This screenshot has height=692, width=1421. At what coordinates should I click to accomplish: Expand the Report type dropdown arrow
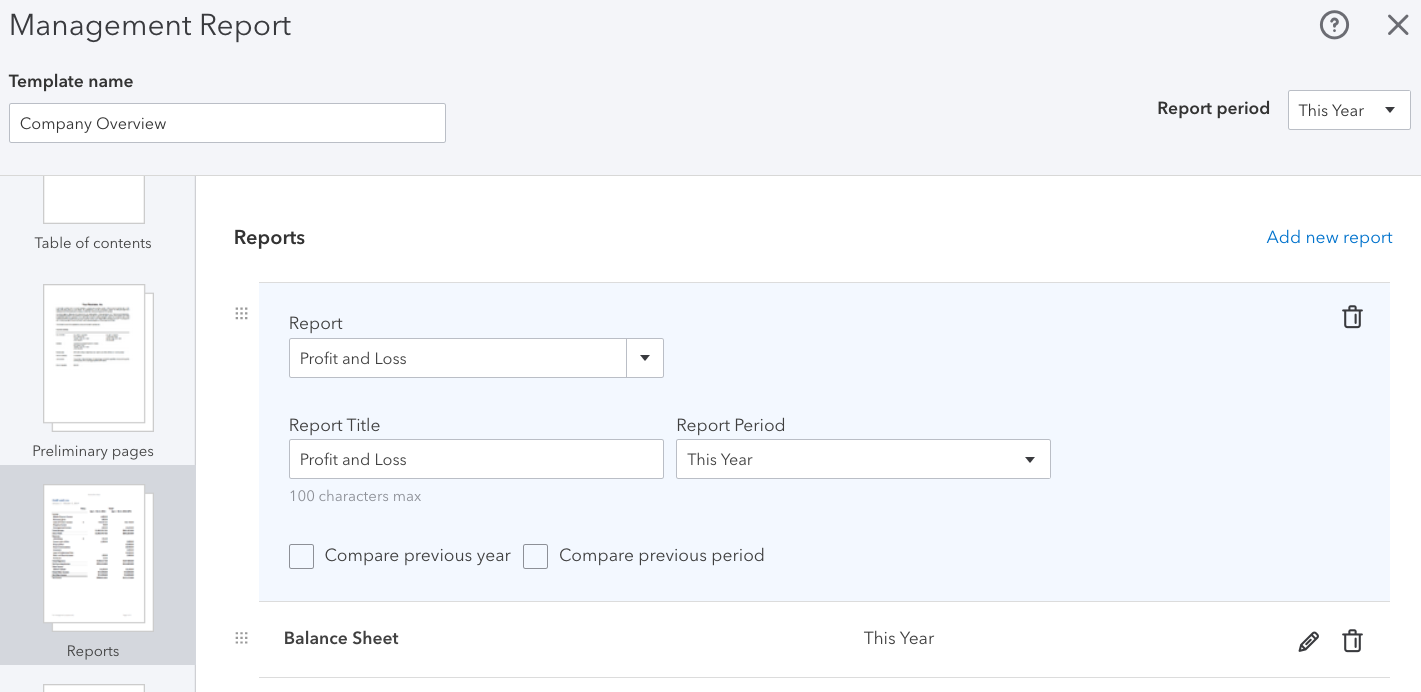(x=645, y=358)
